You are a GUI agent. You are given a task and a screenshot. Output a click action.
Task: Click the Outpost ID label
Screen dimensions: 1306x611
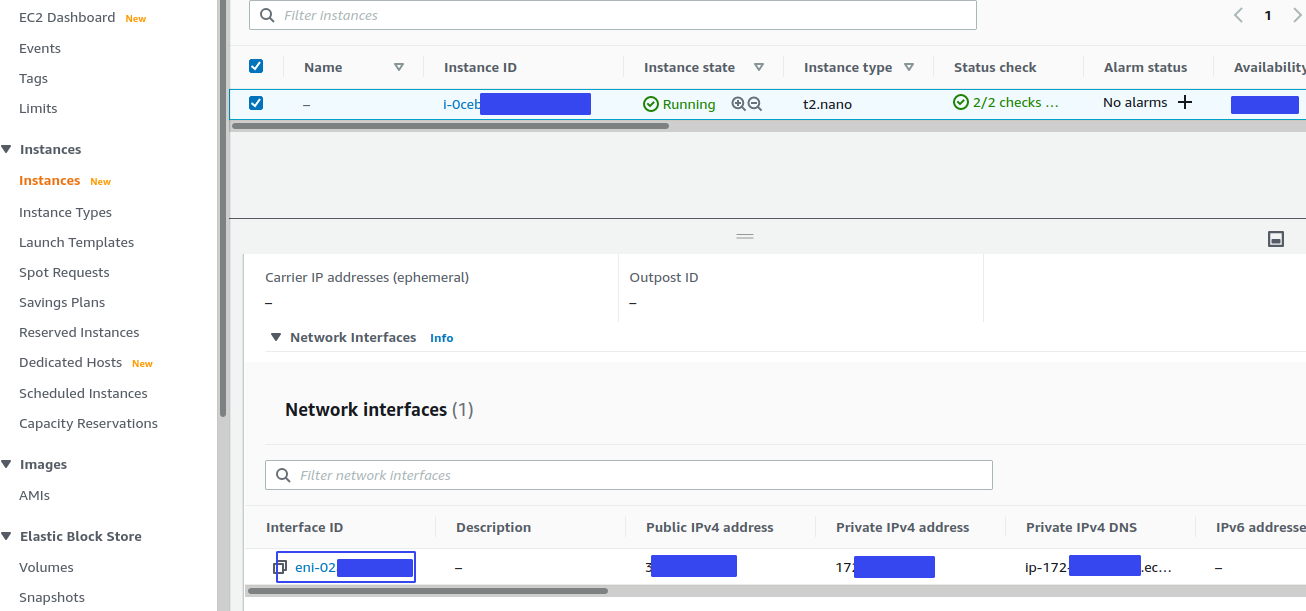point(664,277)
